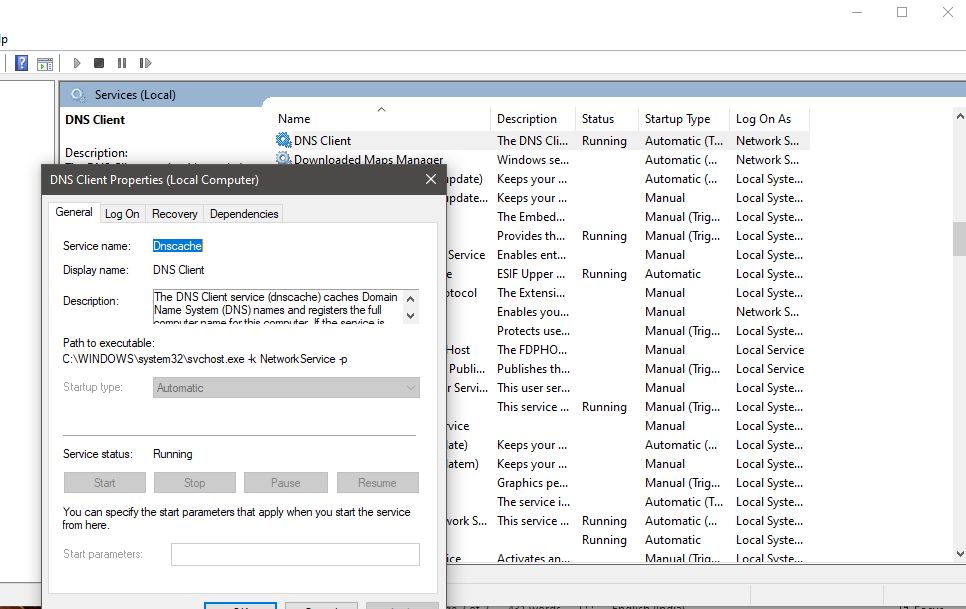The image size is (966, 609).
Task: Click 'Provides th...' description cell
Action: pos(530,236)
